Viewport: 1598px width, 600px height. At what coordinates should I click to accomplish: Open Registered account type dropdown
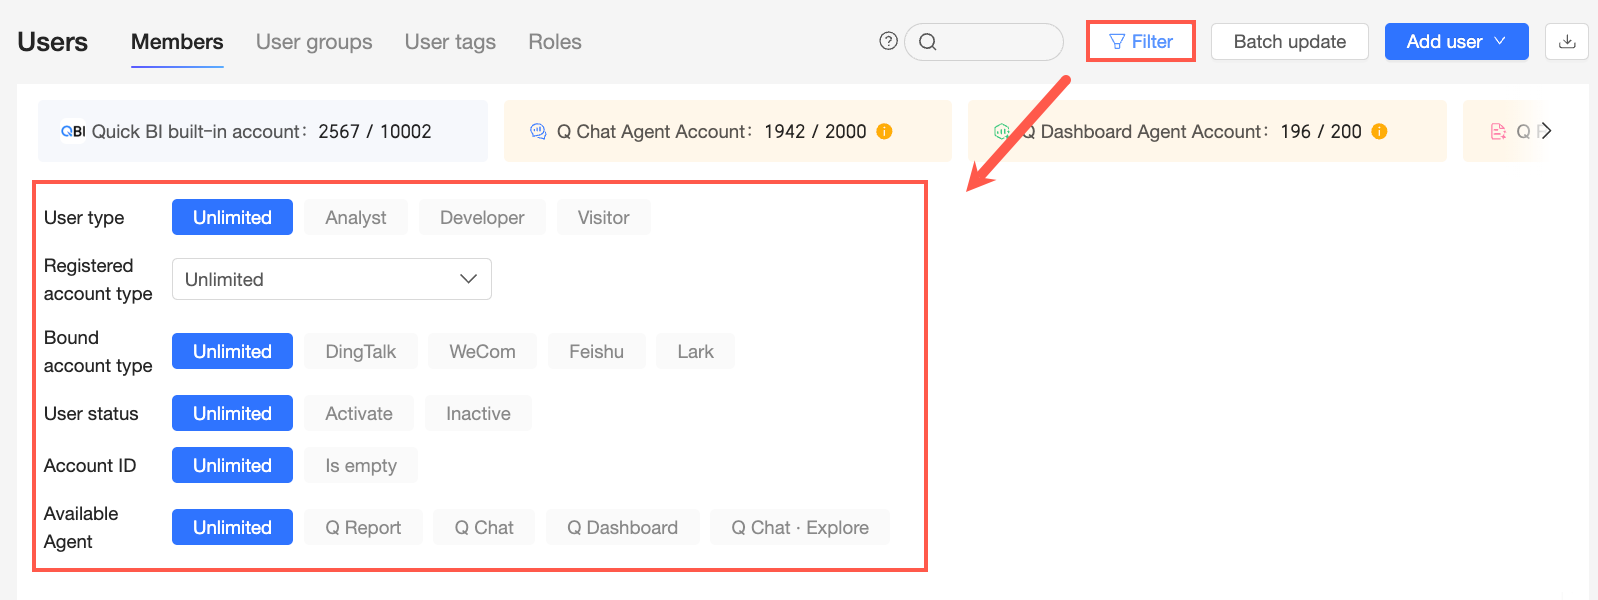click(332, 279)
